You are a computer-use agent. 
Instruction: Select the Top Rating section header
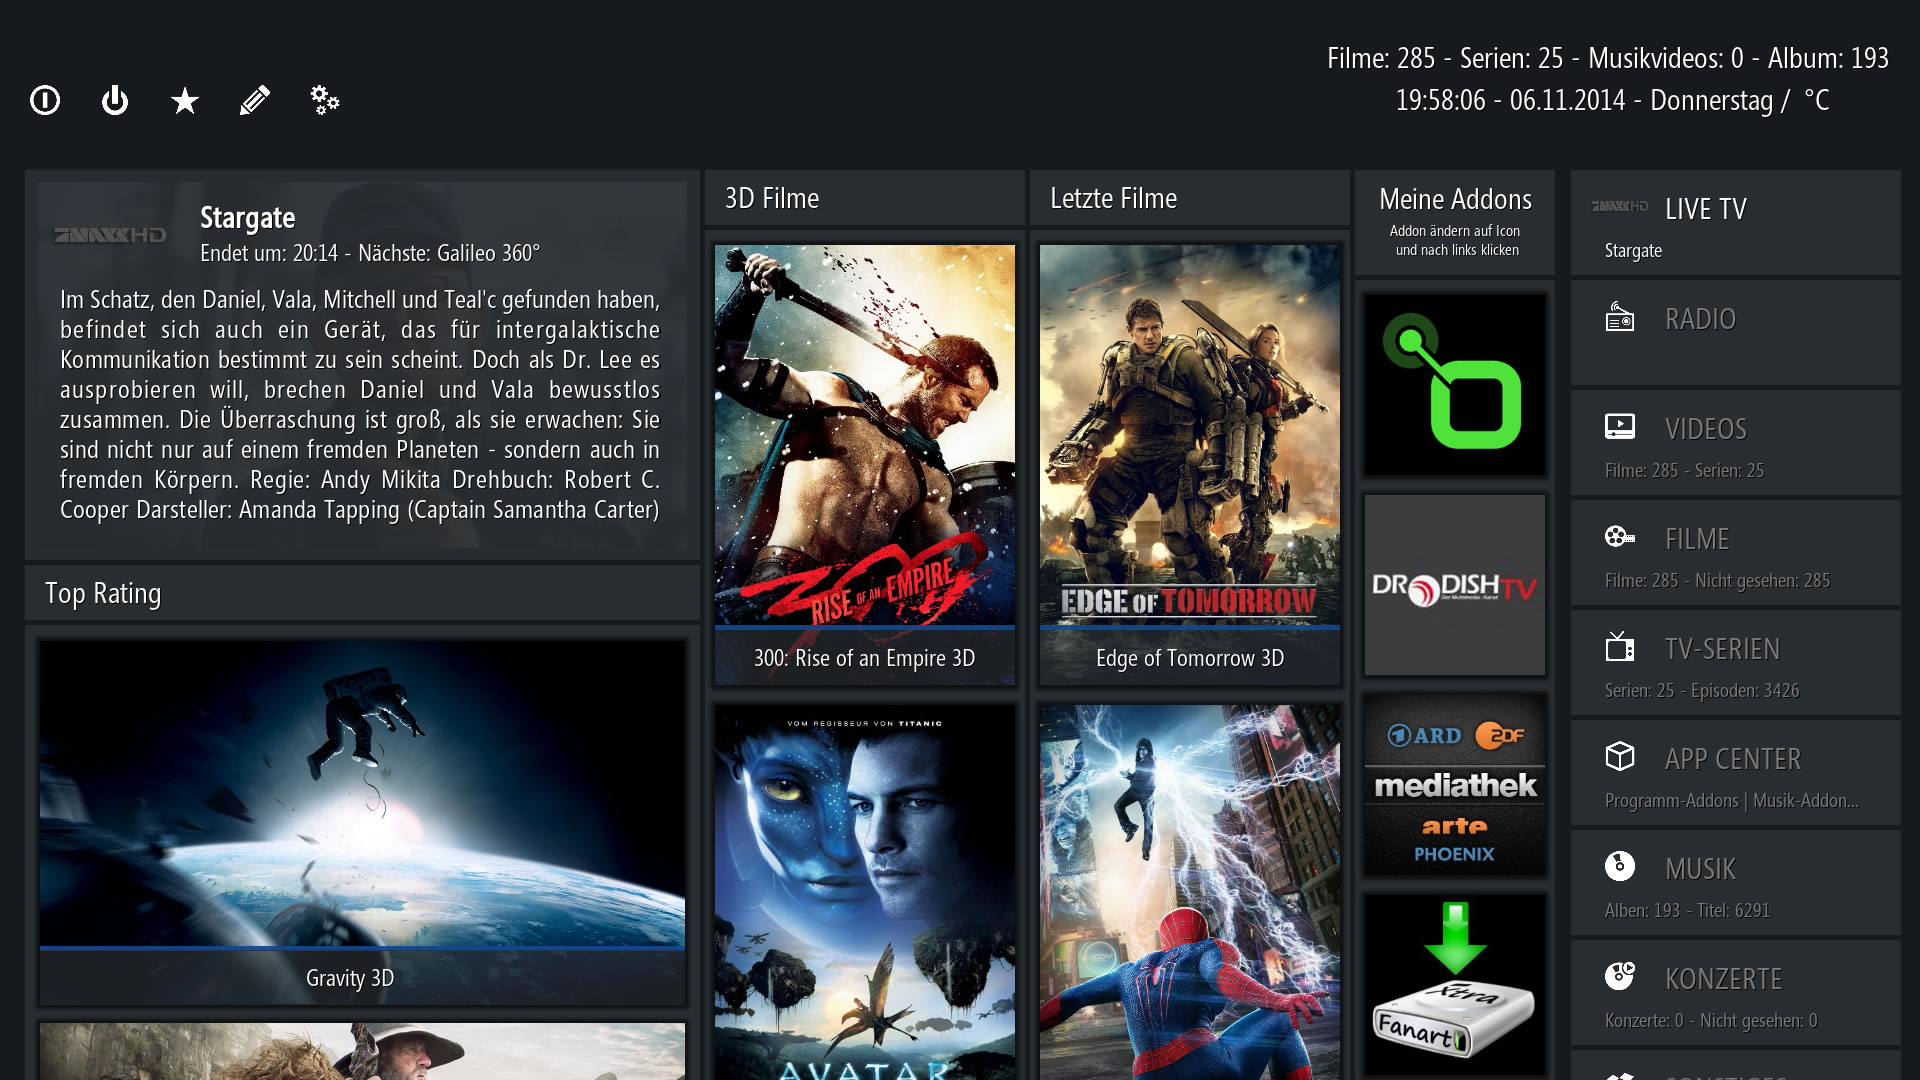(x=362, y=593)
